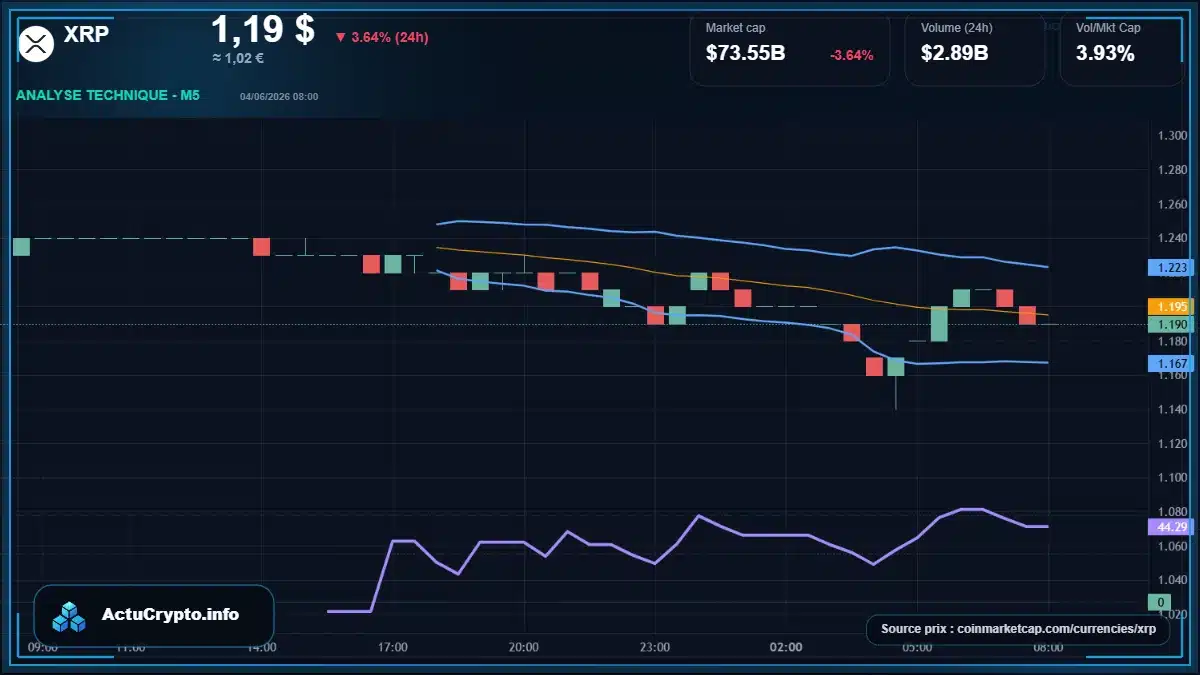This screenshot has height=675, width=1200.
Task: Click the "≈ 1,02 €" euro conversion
Action: [x=238, y=59]
